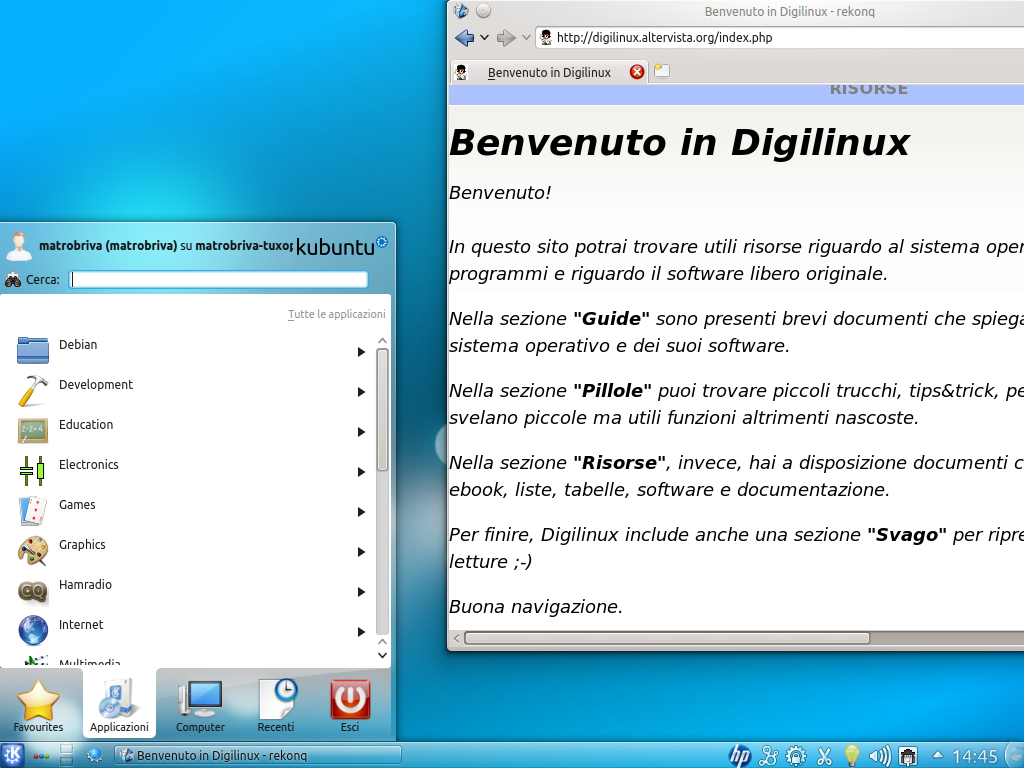Click the horizontal scrollbar left arrow
The height and width of the screenshot is (768, 1024).
(456, 638)
